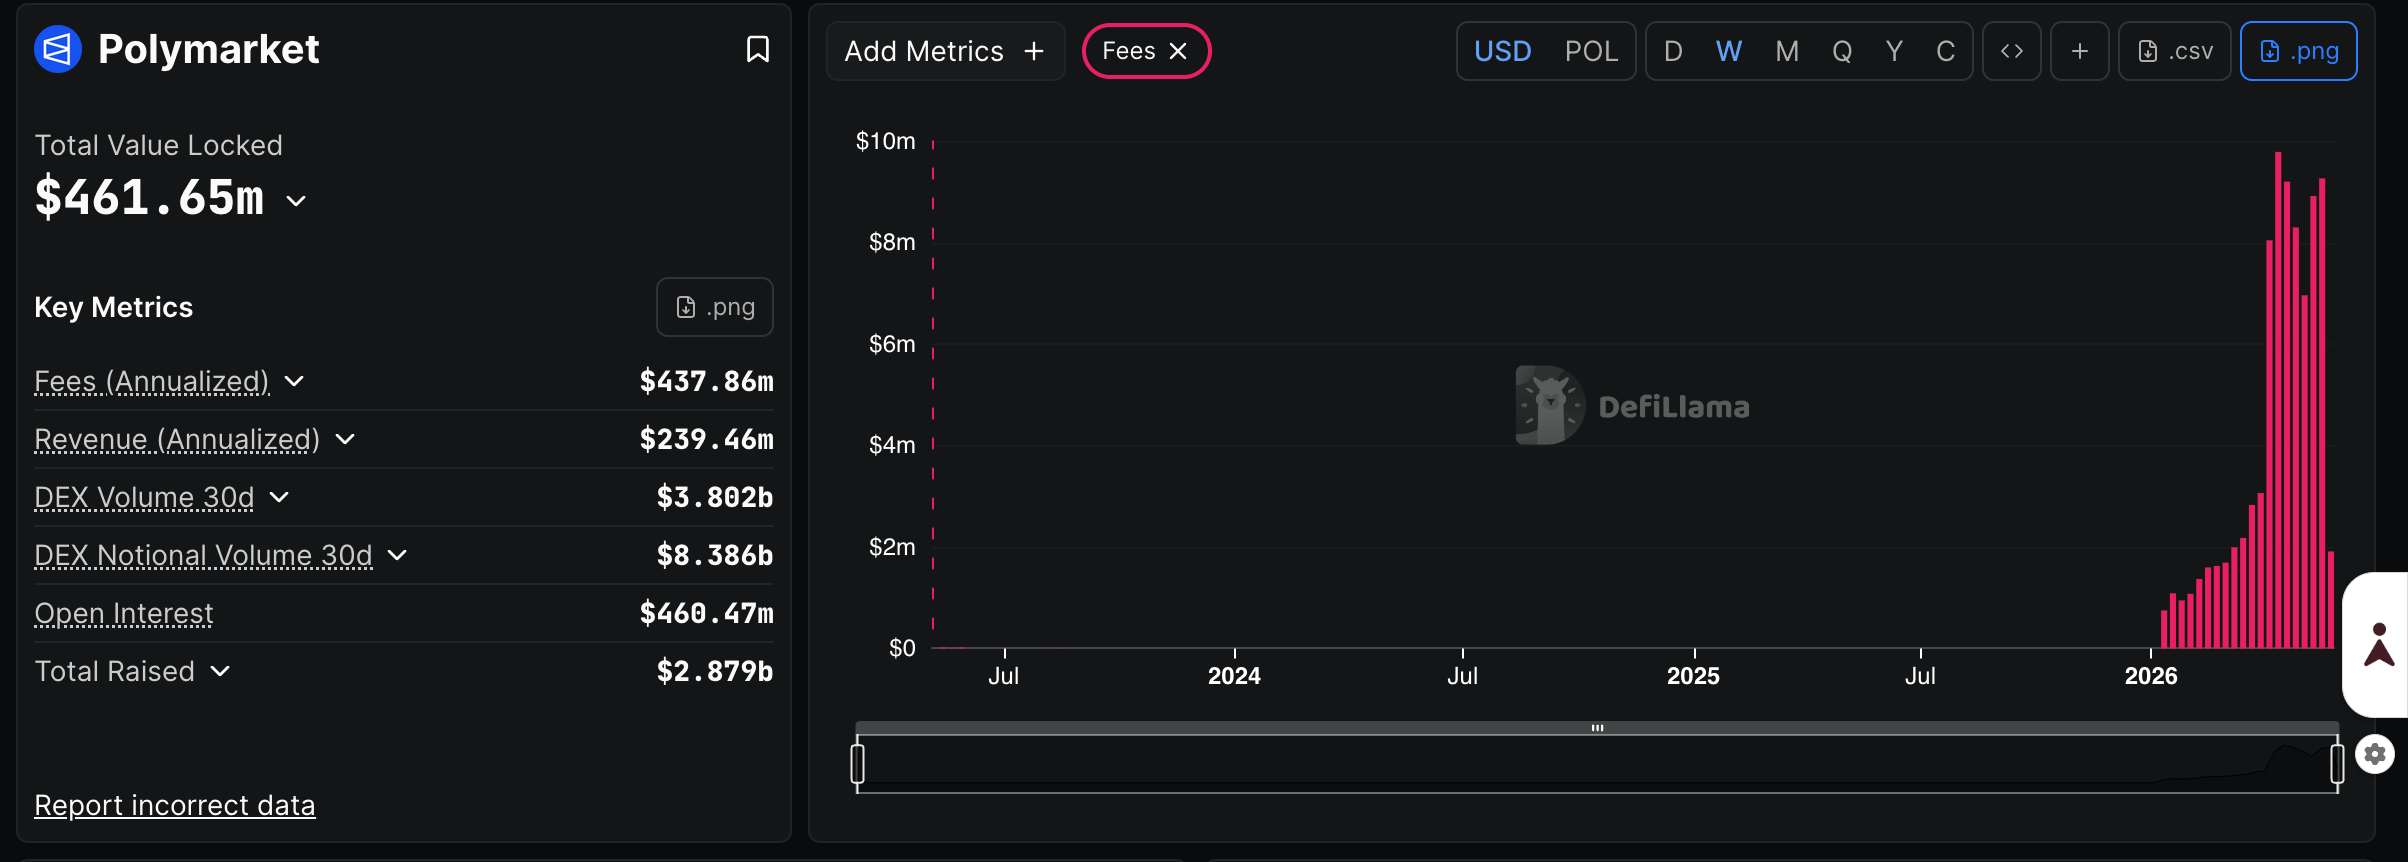The width and height of the screenshot is (2408, 862).
Task: Switch denomination to USD
Action: 1503,51
